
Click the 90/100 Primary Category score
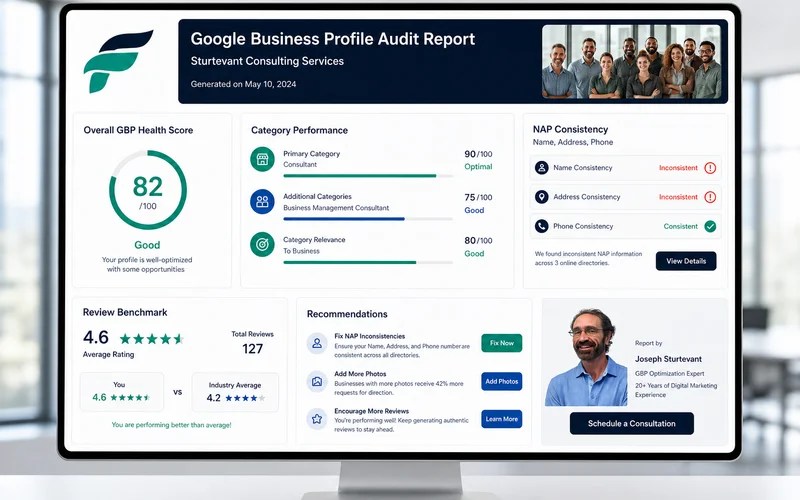tap(478, 154)
